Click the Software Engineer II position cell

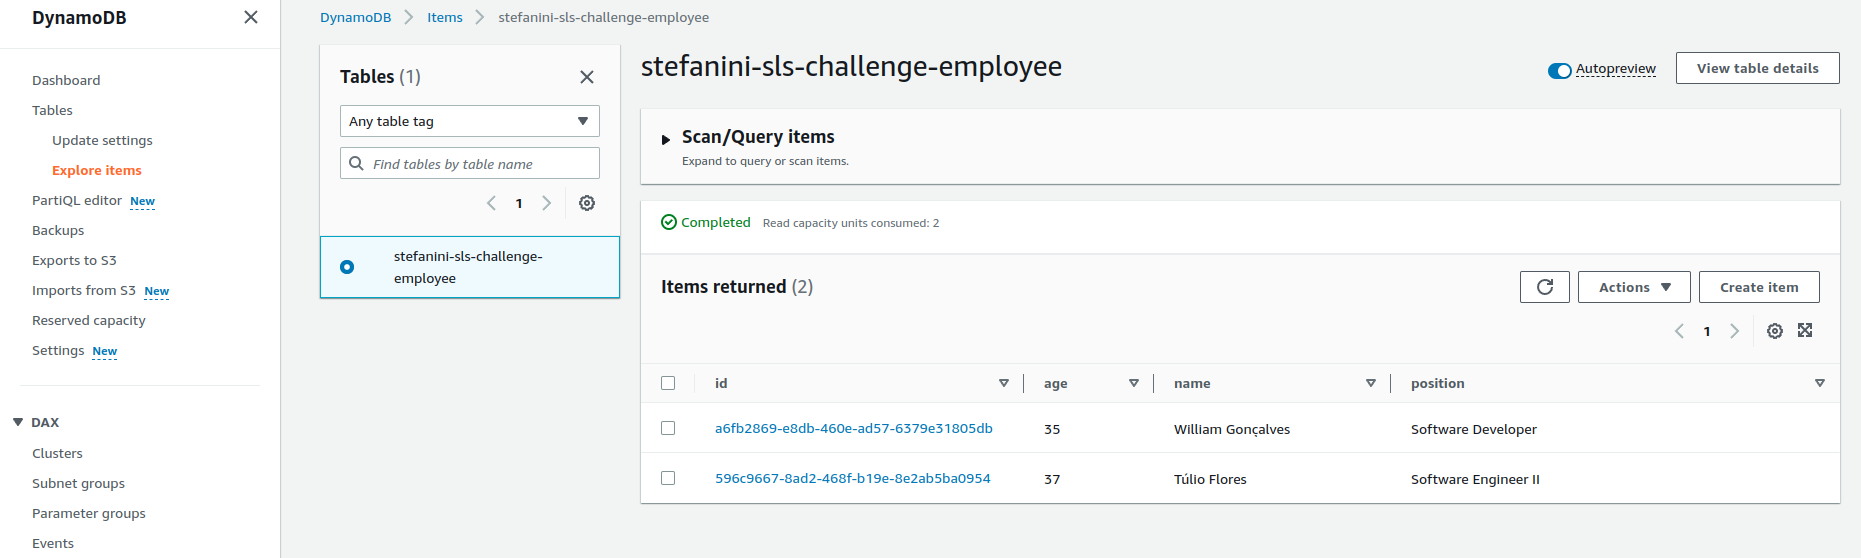point(1475,479)
